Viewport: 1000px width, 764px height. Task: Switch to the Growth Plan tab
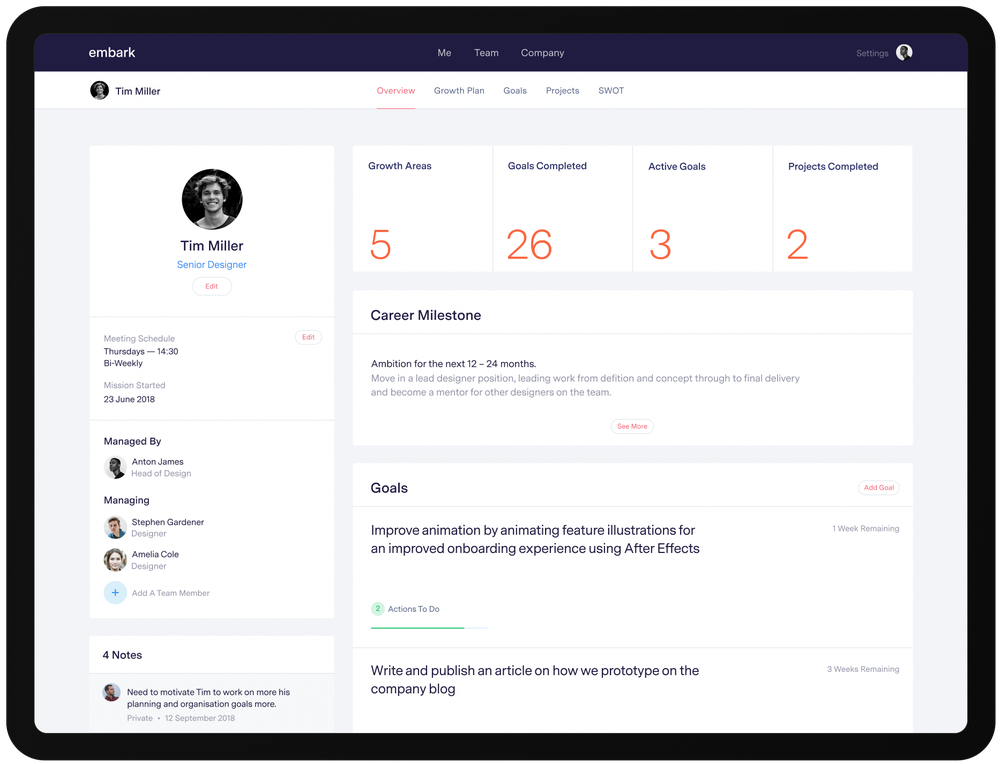pos(459,91)
